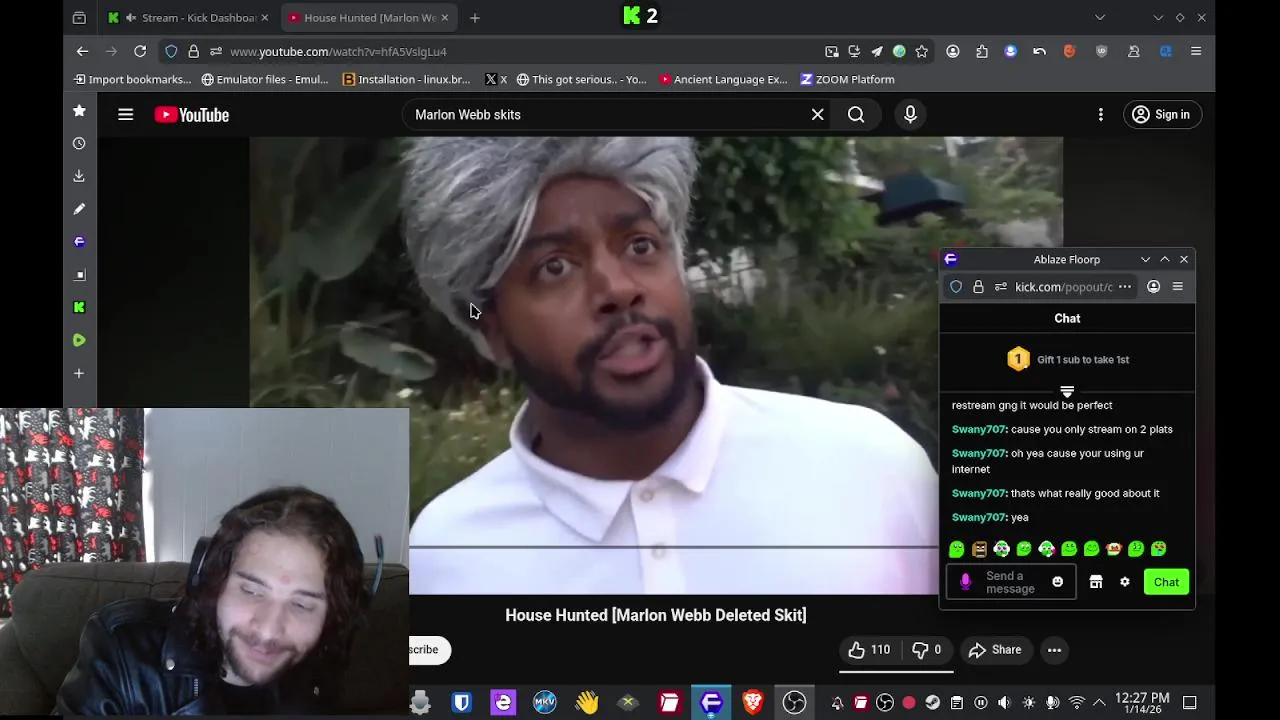This screenshot has height=720, width=1280.
Task: Click the Sign in button
Action: [x=1160, y=115]
